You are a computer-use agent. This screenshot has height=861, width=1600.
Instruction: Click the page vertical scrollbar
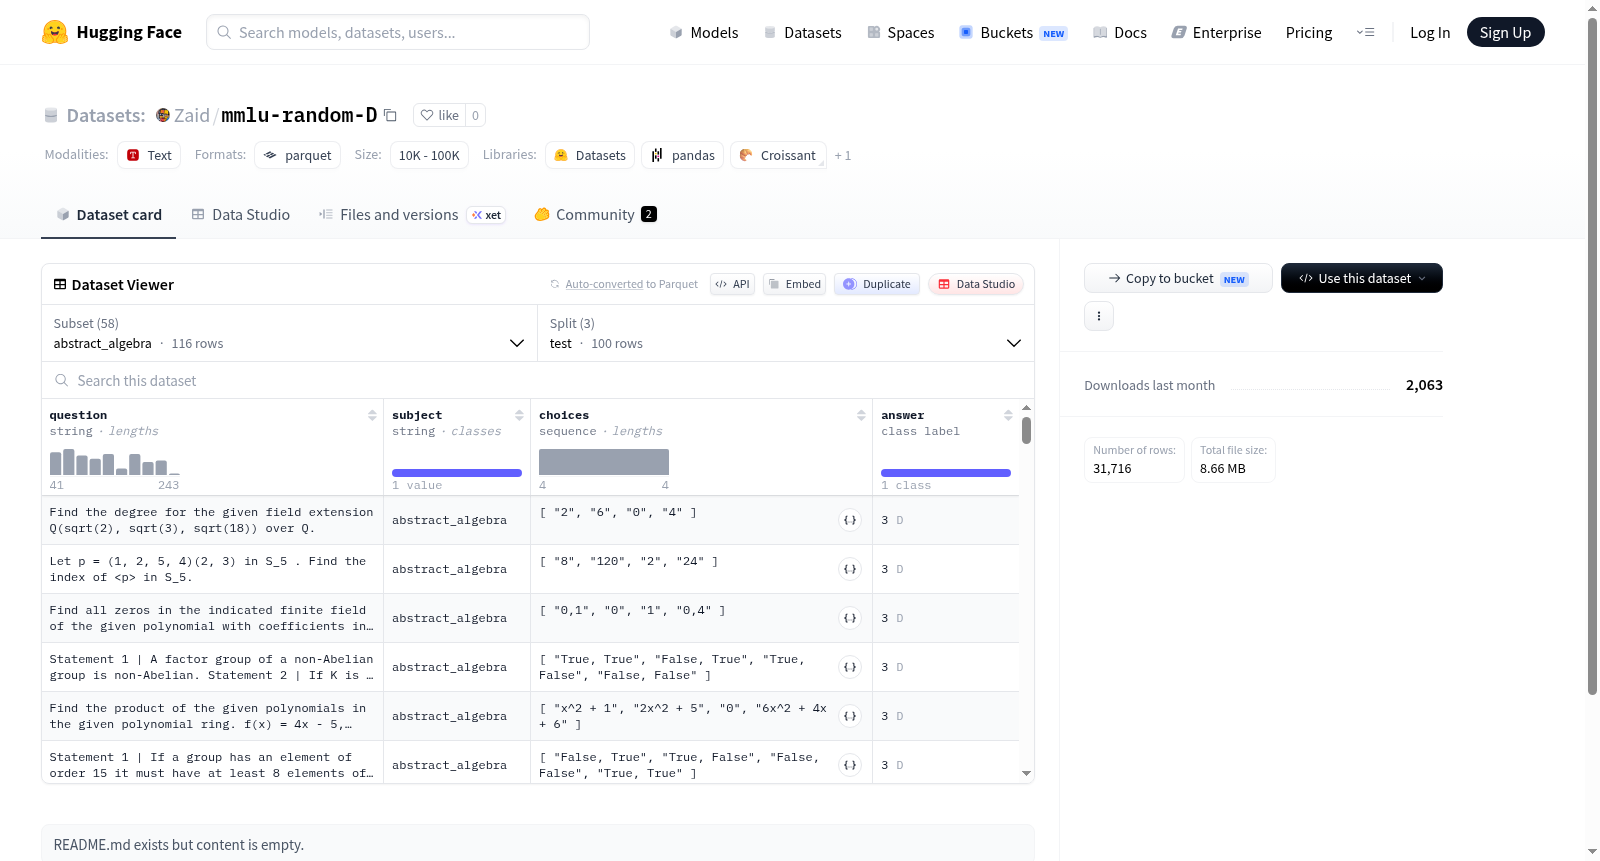tap(1592, 355)
